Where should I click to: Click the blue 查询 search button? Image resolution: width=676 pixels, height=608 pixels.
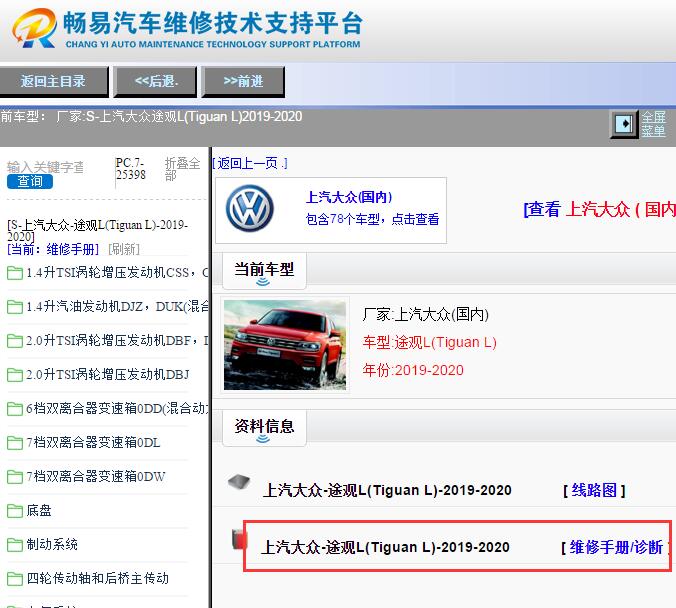click(x=30, y=181)
